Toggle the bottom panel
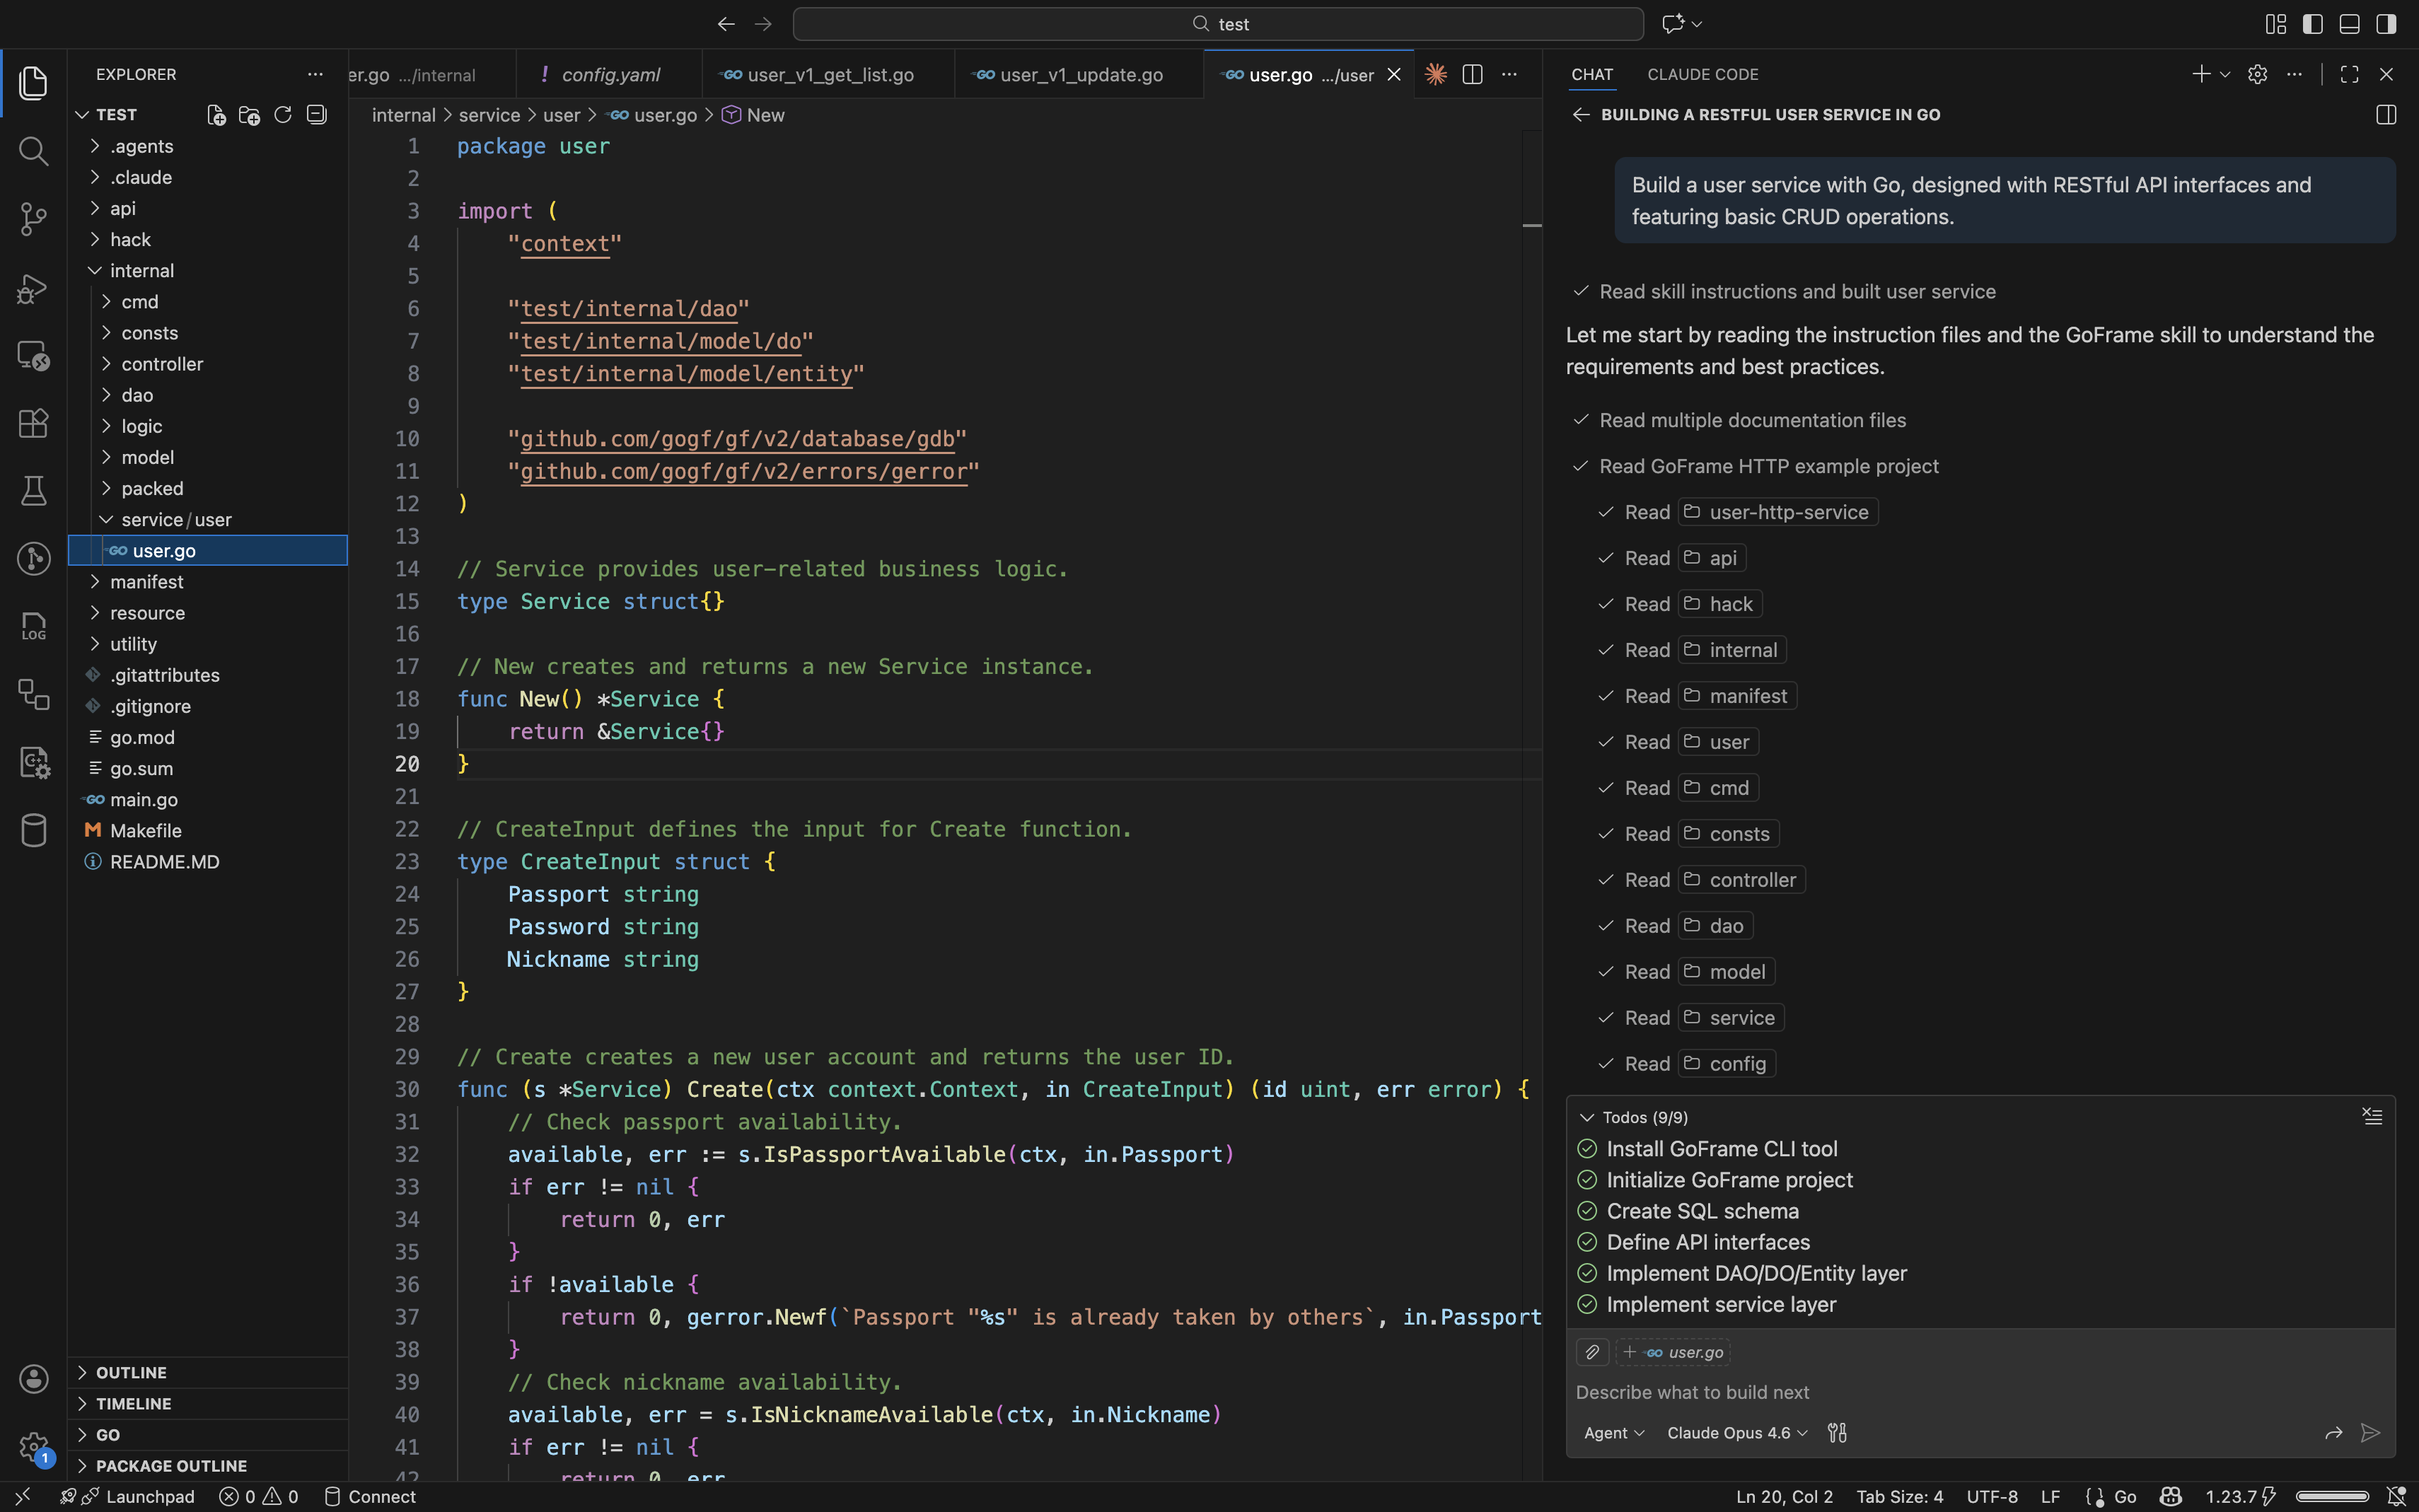The height and width of the screenshot is (1512, 2419). click(x=2349, y=24)
